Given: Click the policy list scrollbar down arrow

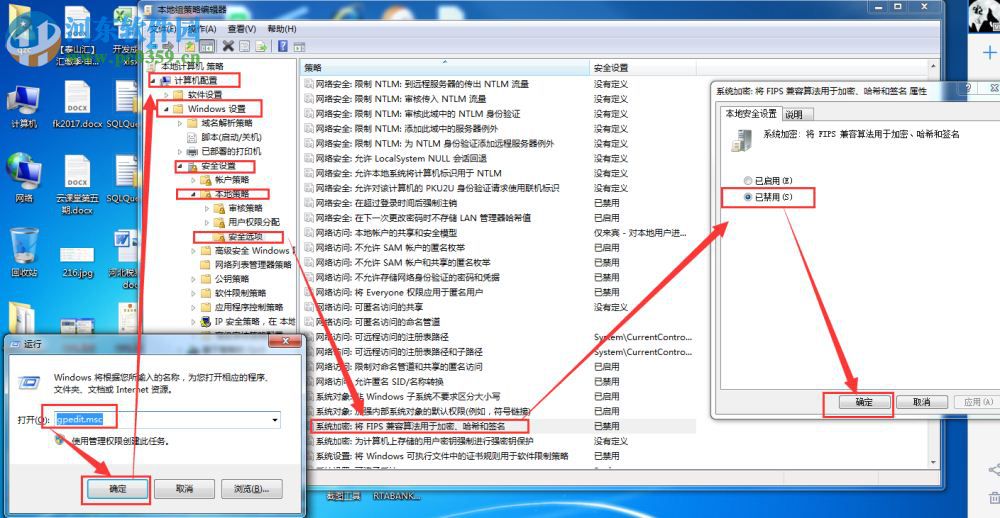Looking at the screenshot, I should pos(934,462).
